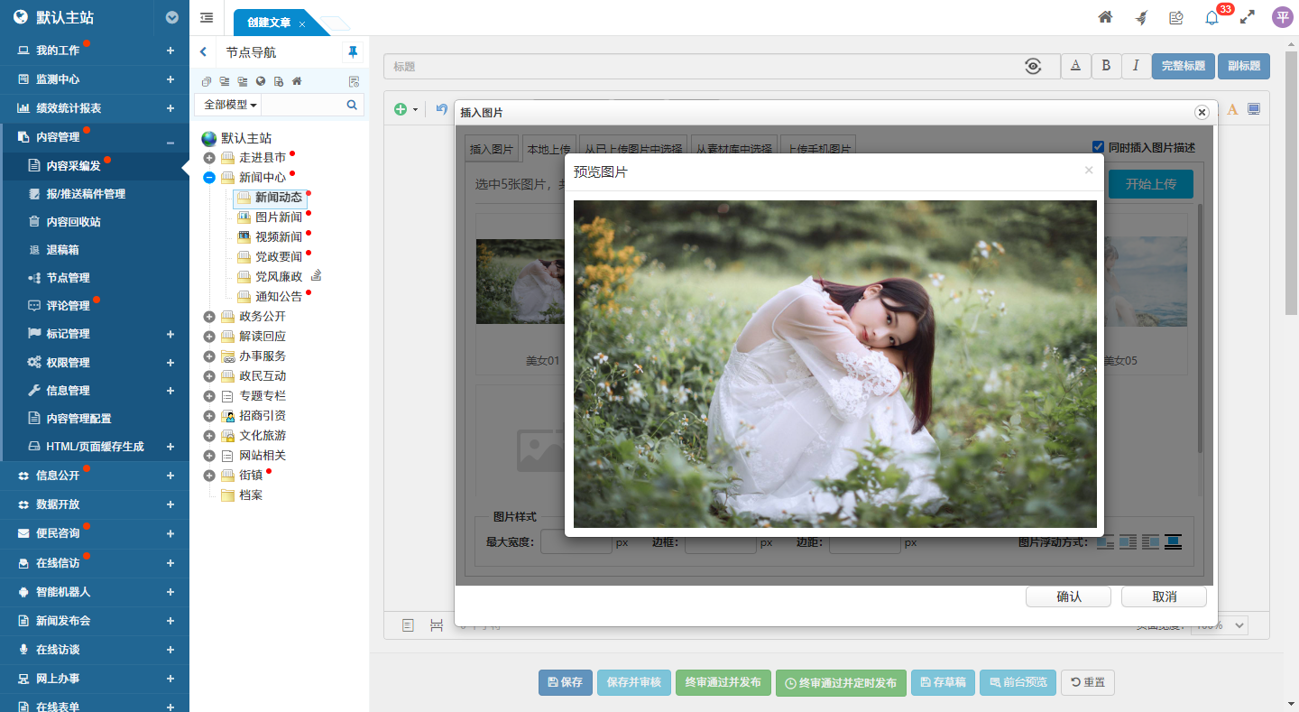The height and width of the screenshot is (712, 1299).
Task: Click the search magnifier in node navigation
Action: point(352,105)
